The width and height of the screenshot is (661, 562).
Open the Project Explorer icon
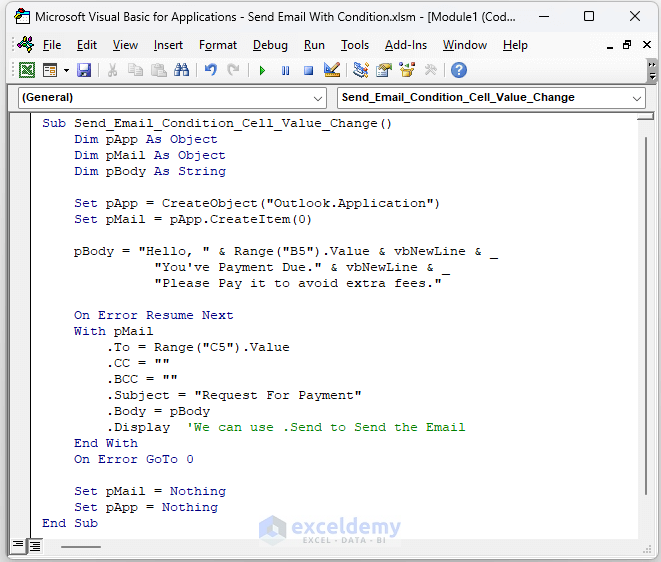click(360, 70)
